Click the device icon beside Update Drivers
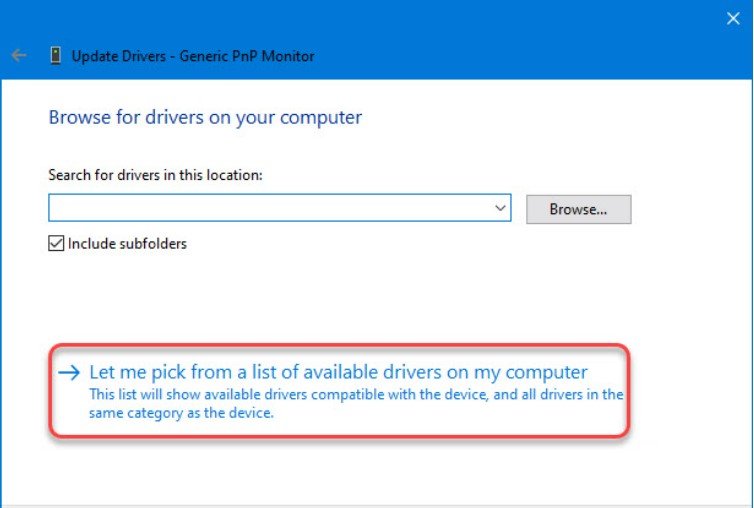This screenshot has width=754, height=508. (x=55, y=56)
